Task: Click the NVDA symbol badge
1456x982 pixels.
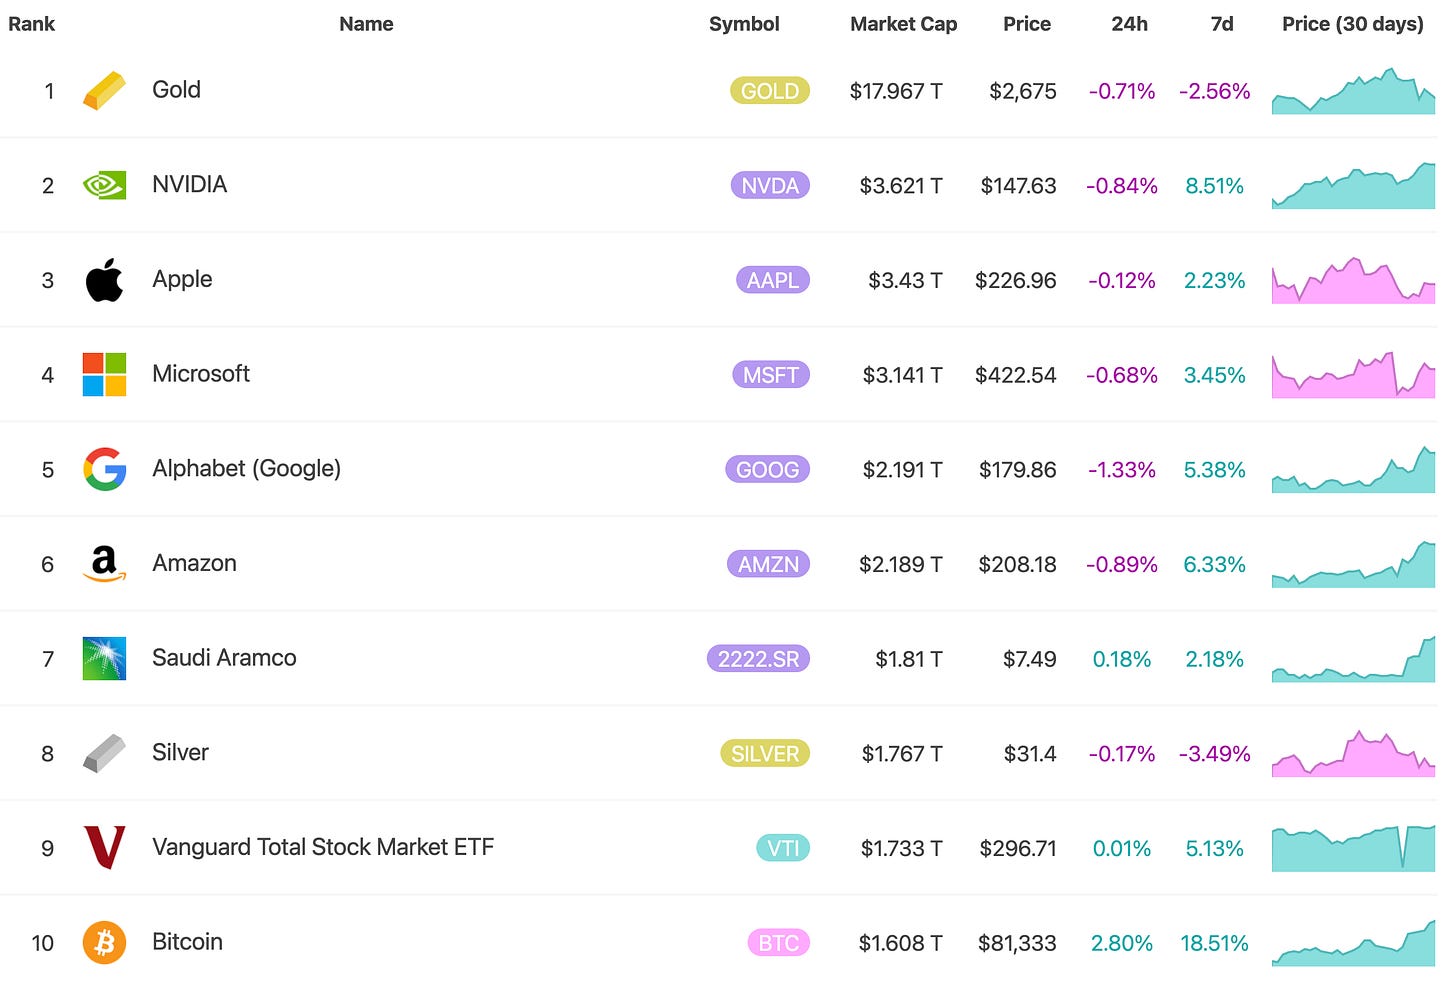Action: coord(770,186)
